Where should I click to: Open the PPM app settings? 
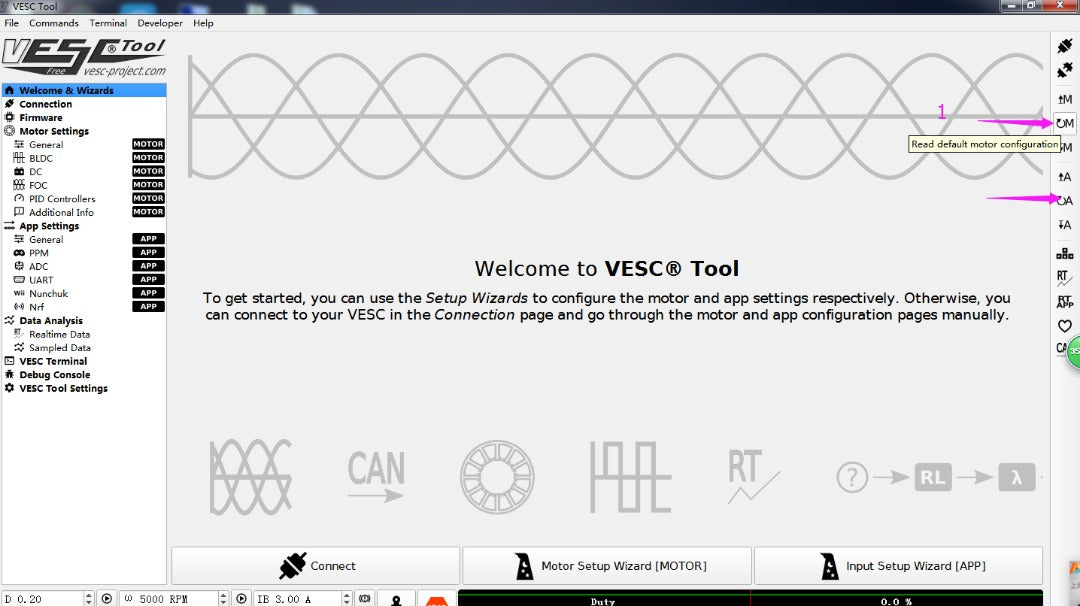point(84,253)
